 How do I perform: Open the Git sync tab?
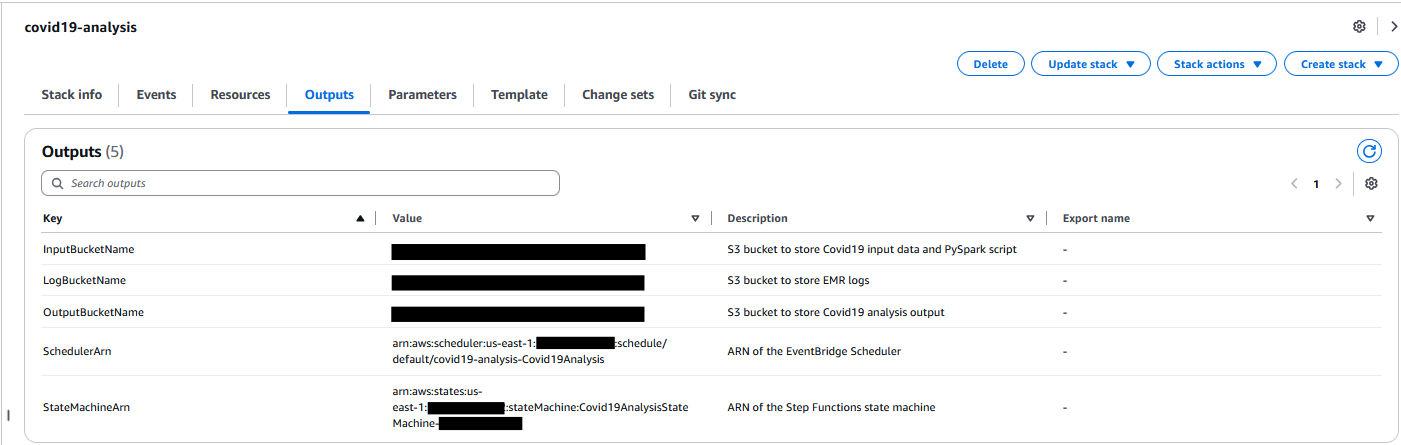click(x=712, y=95)
